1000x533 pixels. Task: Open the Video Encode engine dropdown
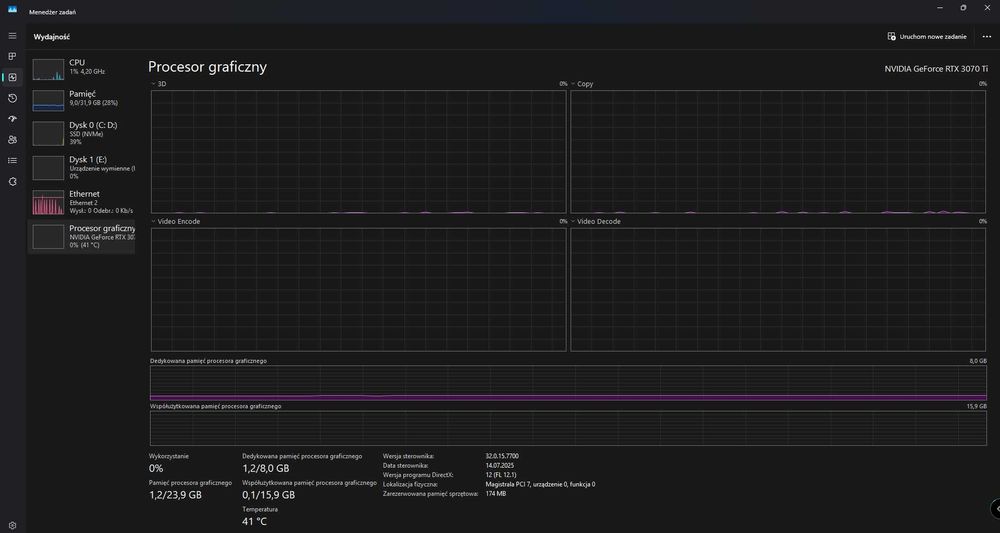(x=175, y=221)
